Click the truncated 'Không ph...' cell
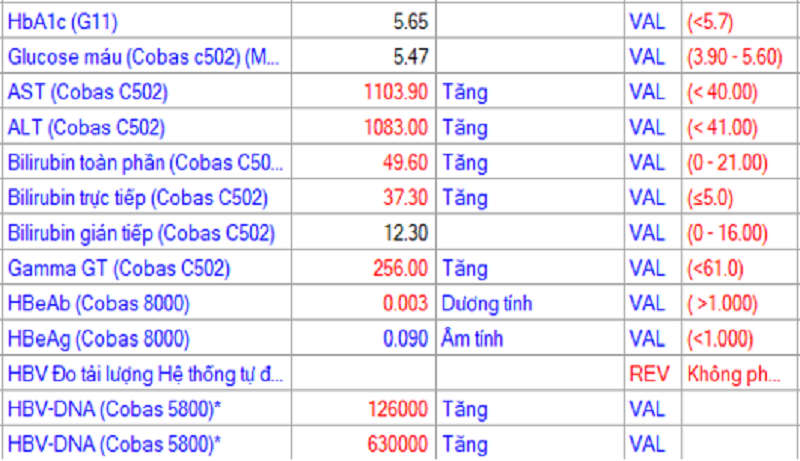This screenshot has height=461, width=800. [733, 375]
